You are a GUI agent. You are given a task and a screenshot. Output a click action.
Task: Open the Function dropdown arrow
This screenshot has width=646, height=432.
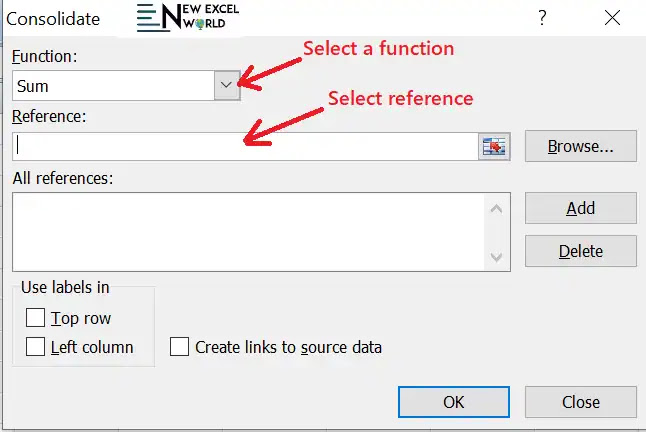(x=227, y=85)
